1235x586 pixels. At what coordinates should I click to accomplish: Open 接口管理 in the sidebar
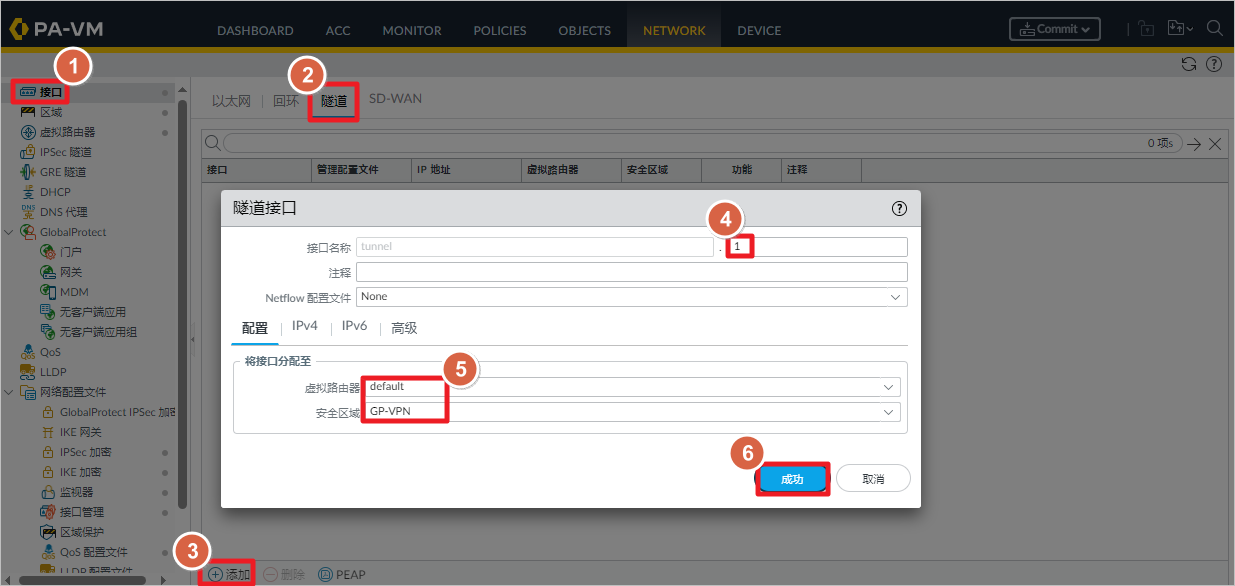(x=81, y=512)
